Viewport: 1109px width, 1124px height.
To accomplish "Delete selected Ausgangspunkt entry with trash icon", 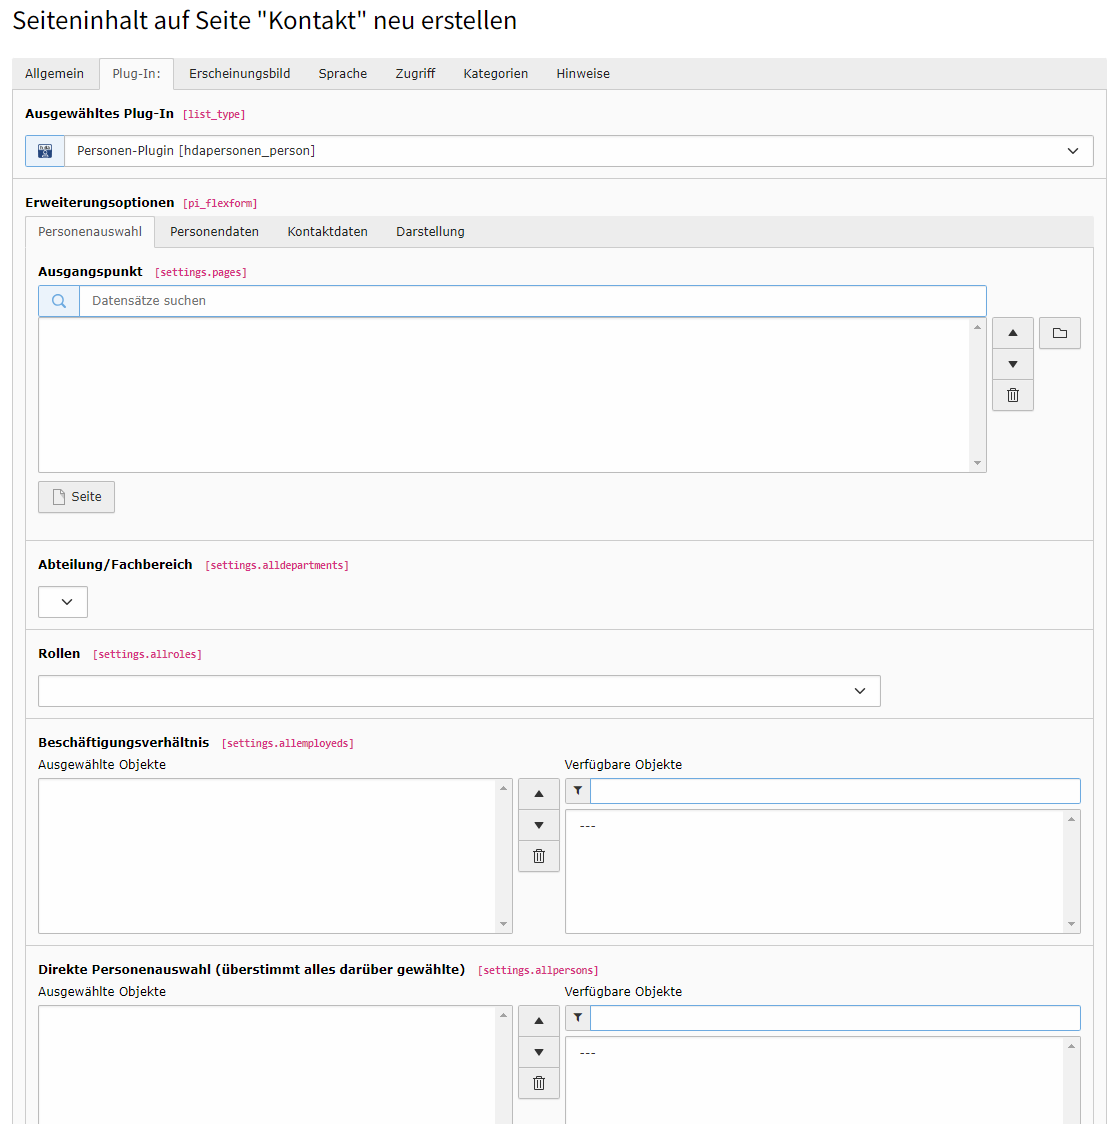I will point(1012,395).
